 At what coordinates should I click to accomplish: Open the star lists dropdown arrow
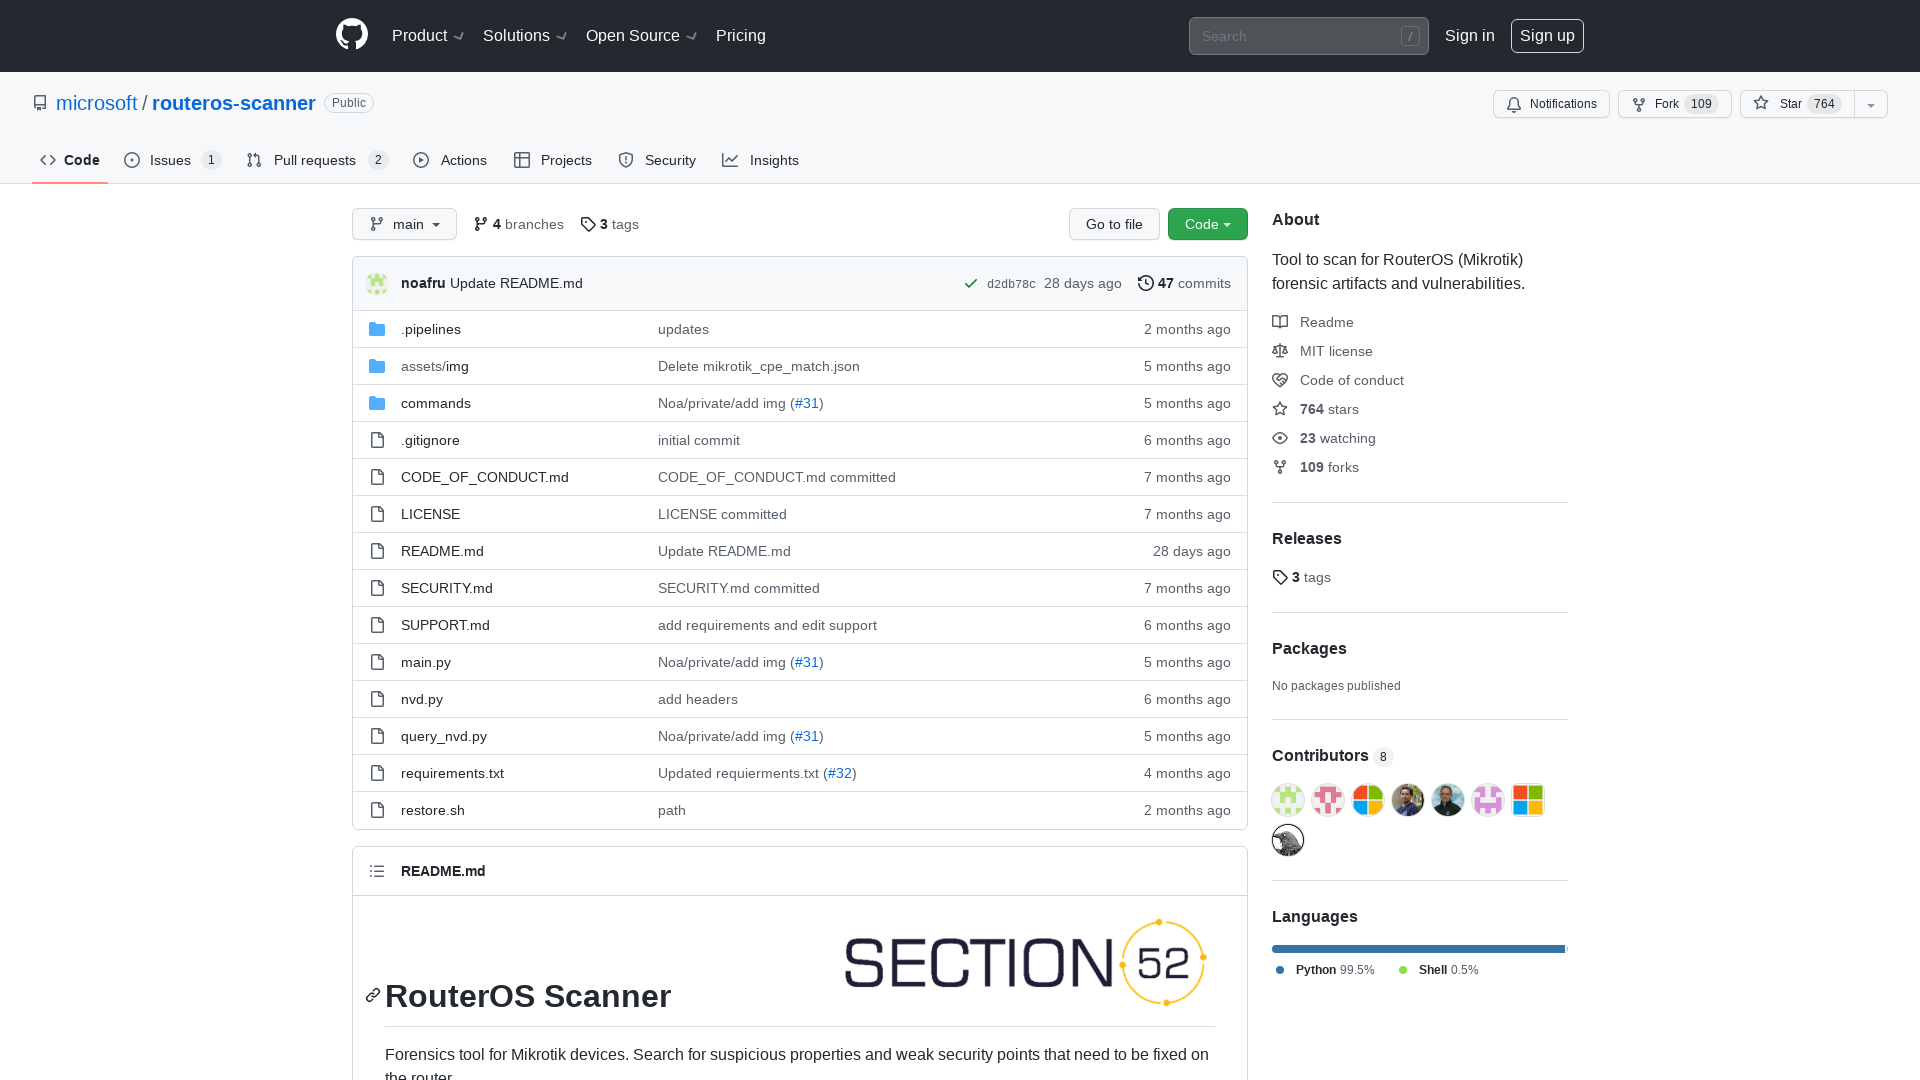coord(1871,104)
